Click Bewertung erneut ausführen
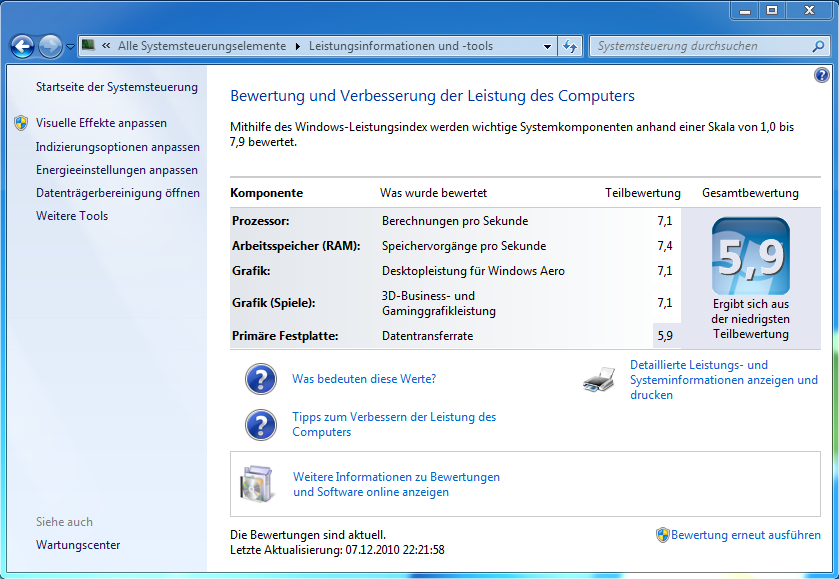 tap(745, 535)
